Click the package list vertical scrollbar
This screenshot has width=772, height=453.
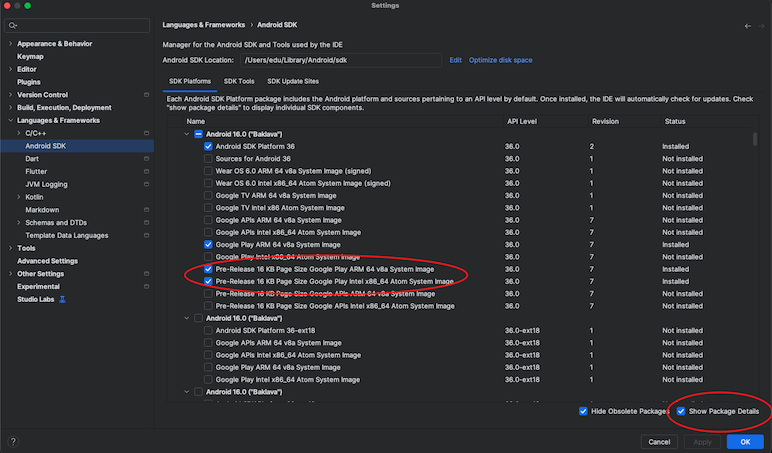point(755,138)
